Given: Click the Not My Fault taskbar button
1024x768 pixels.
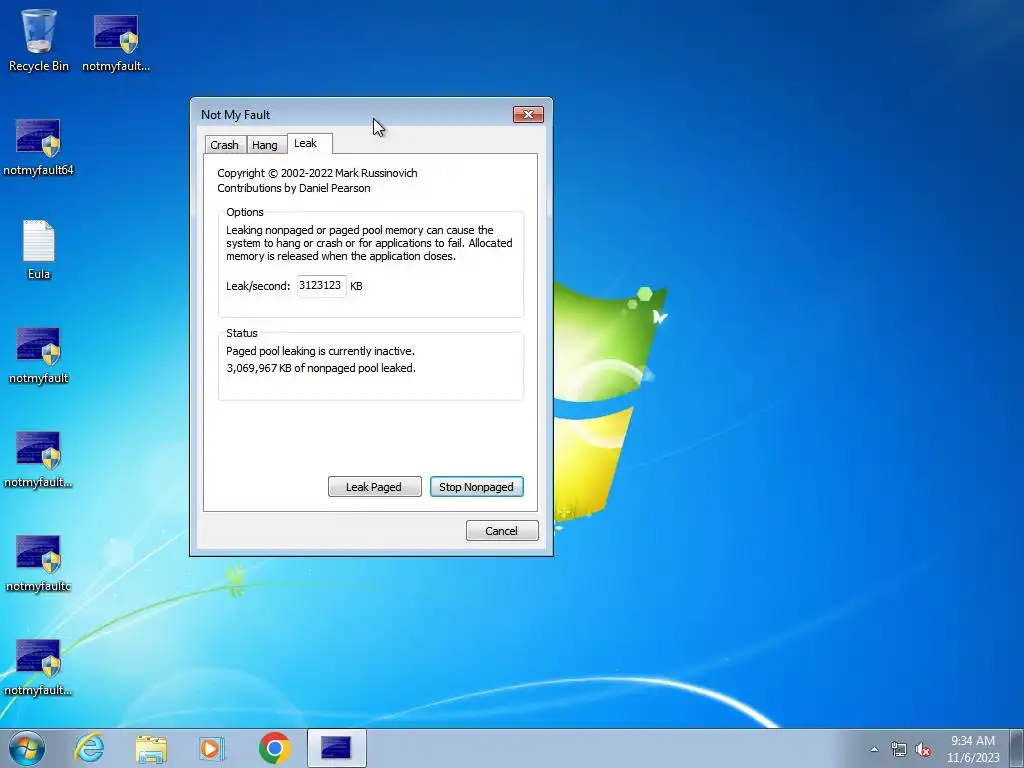Looking at the screenshot, I should coord(336,748).
